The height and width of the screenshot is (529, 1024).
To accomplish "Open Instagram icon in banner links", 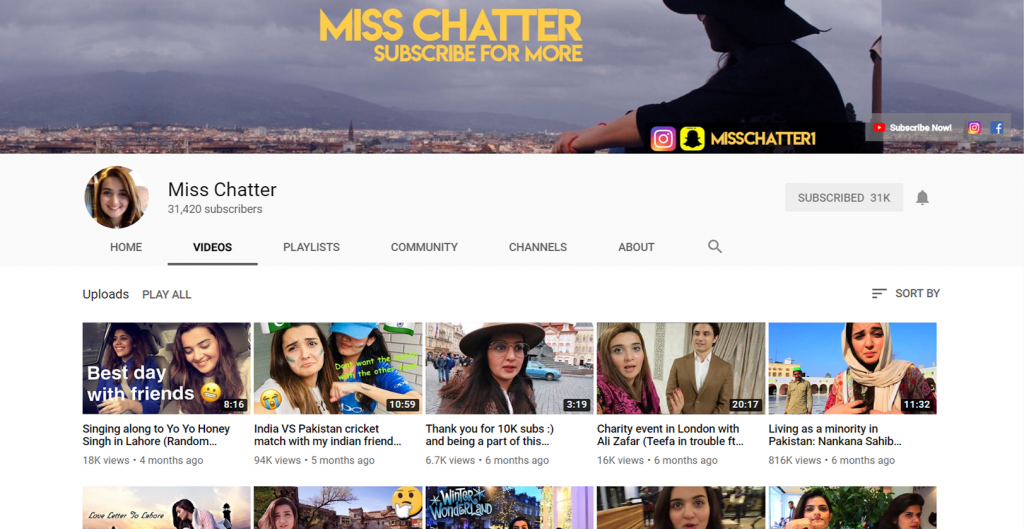I will [x=974, y=128].
